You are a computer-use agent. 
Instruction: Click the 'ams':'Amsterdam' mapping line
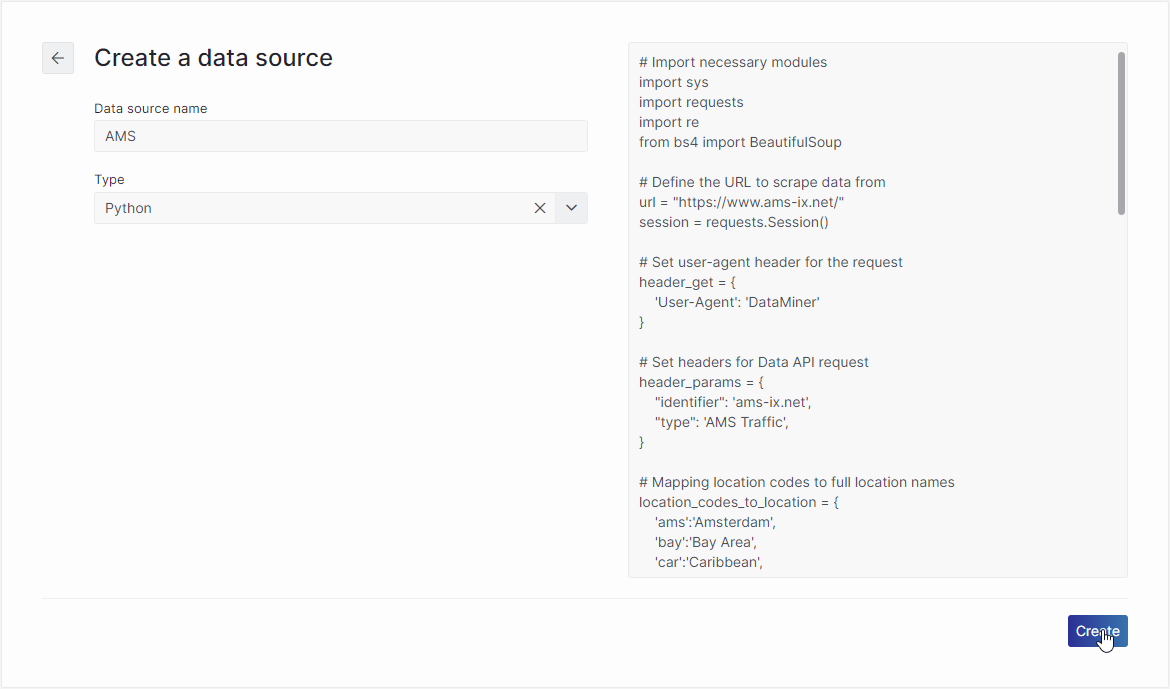click(715, 523)
